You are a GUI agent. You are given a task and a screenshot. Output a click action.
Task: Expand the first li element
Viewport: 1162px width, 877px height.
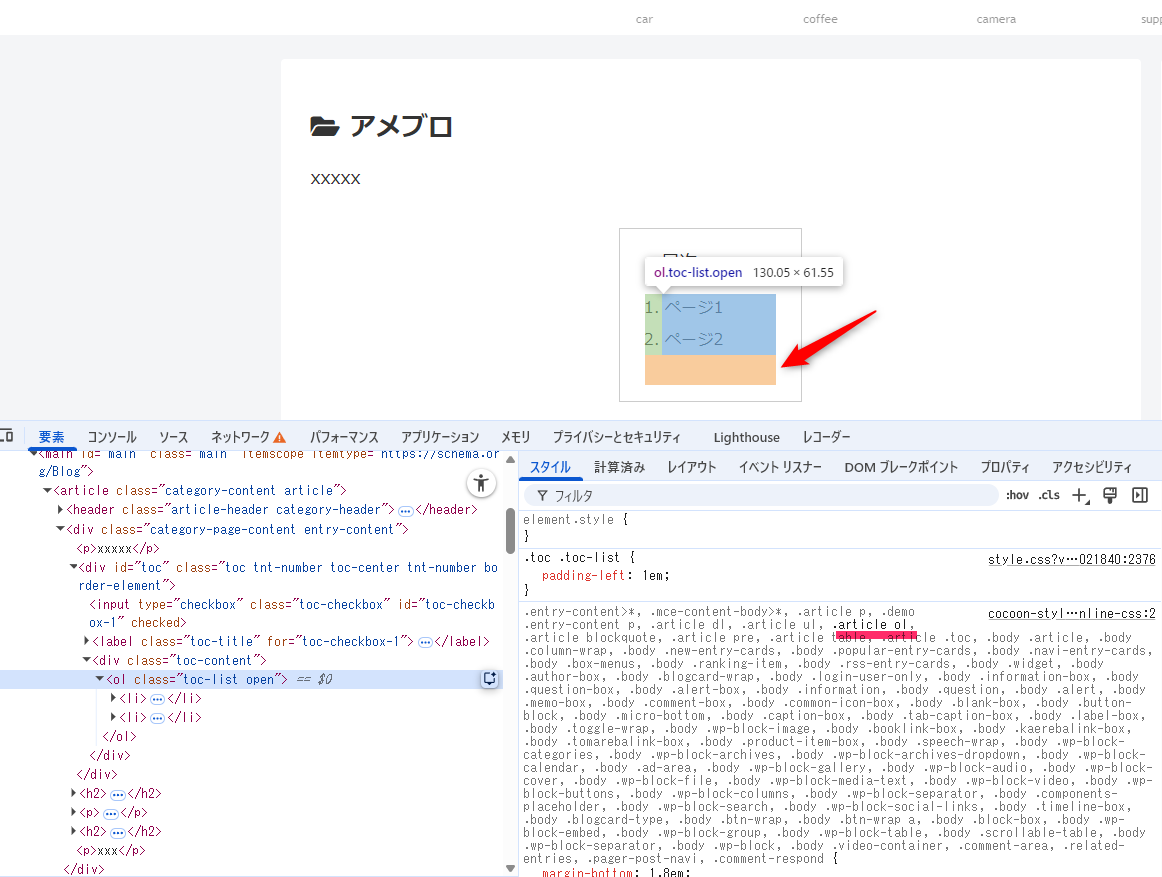coord(113,699)
